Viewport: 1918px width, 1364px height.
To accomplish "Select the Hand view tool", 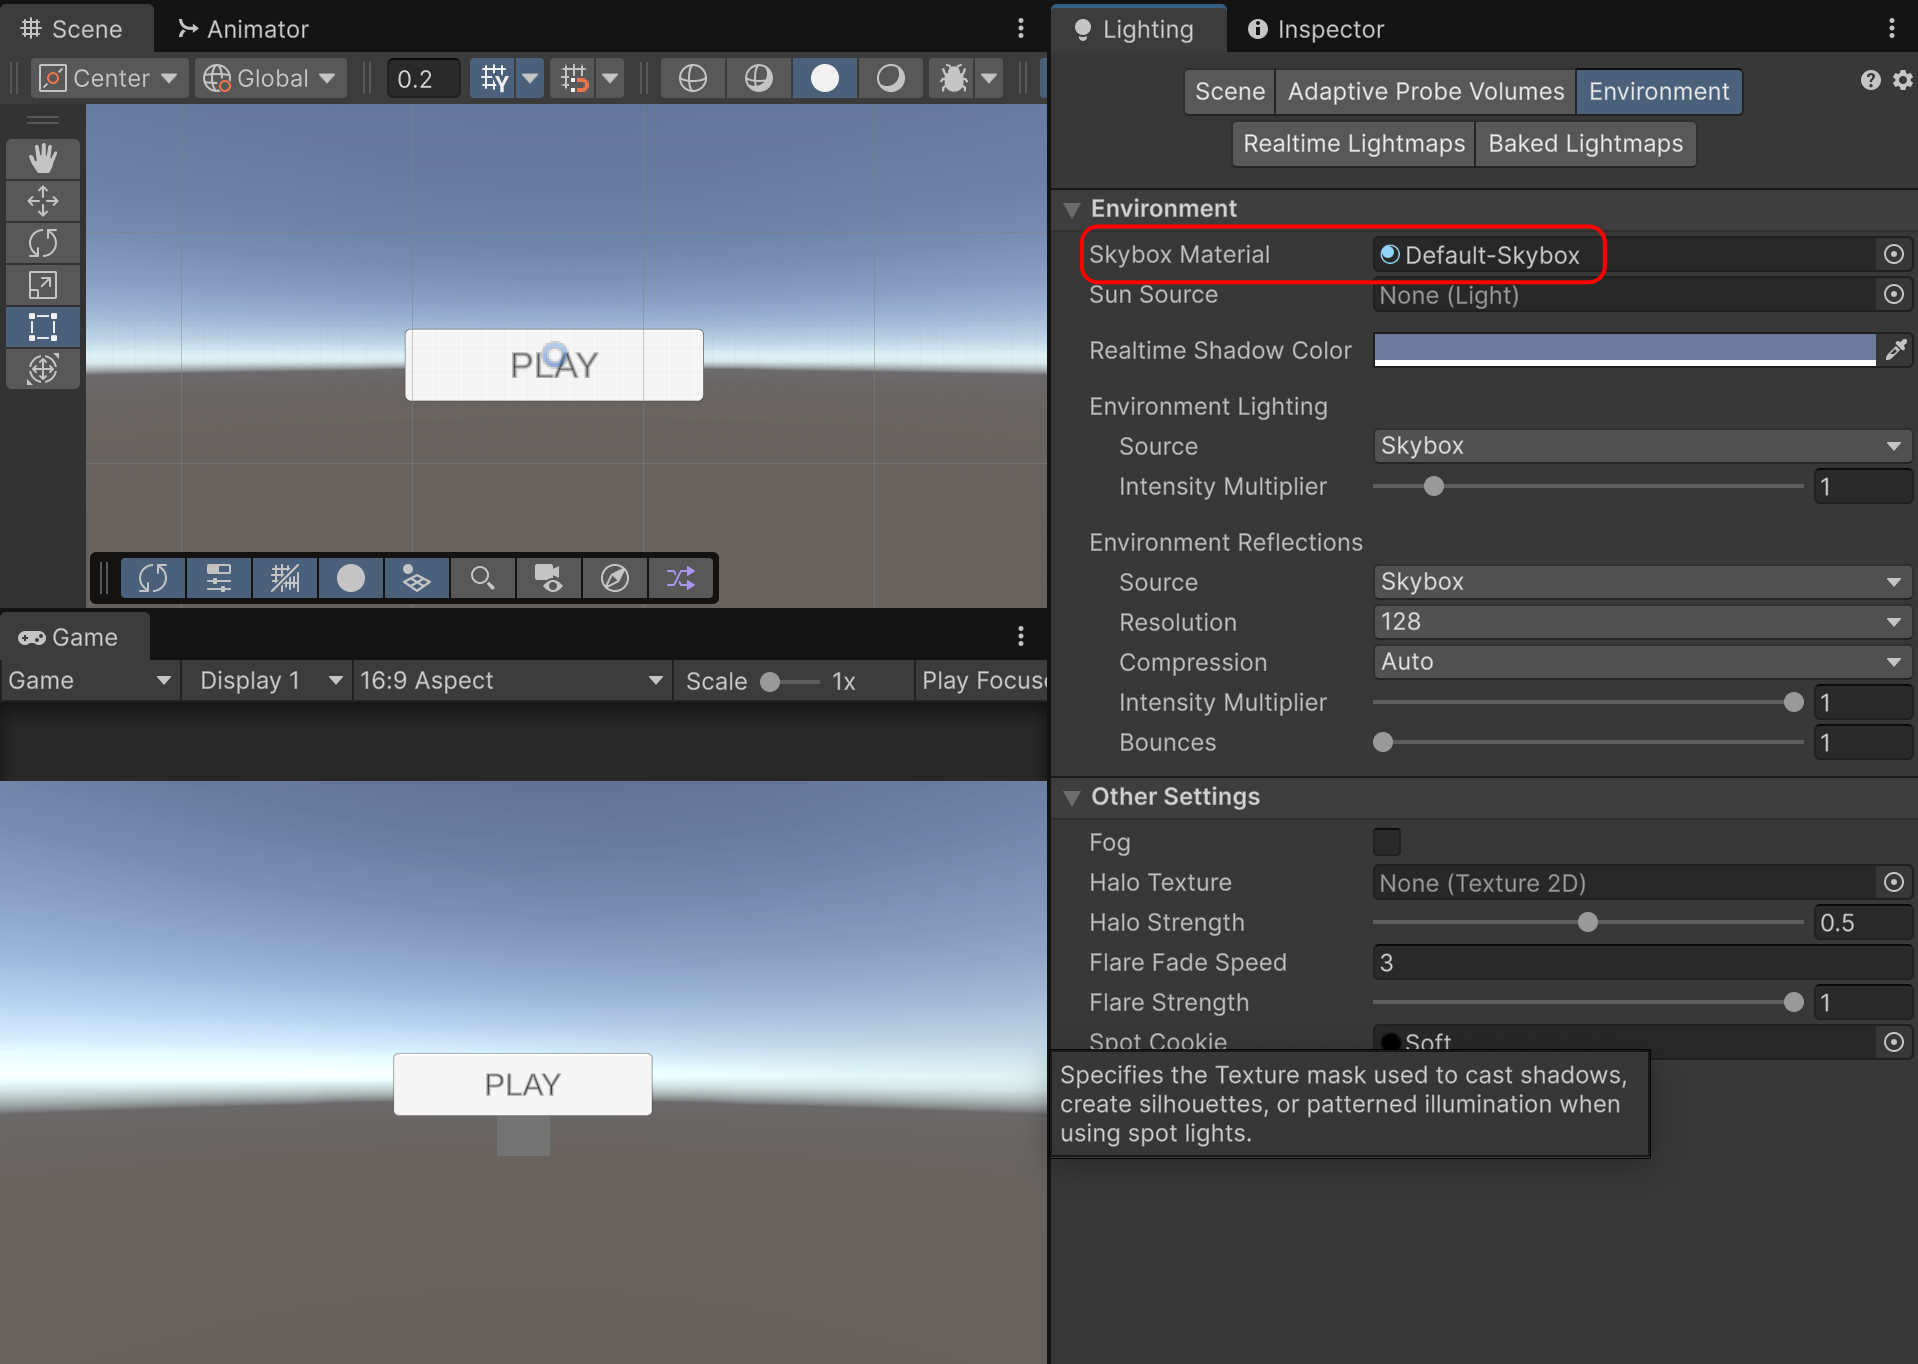I will click(42, 159).
